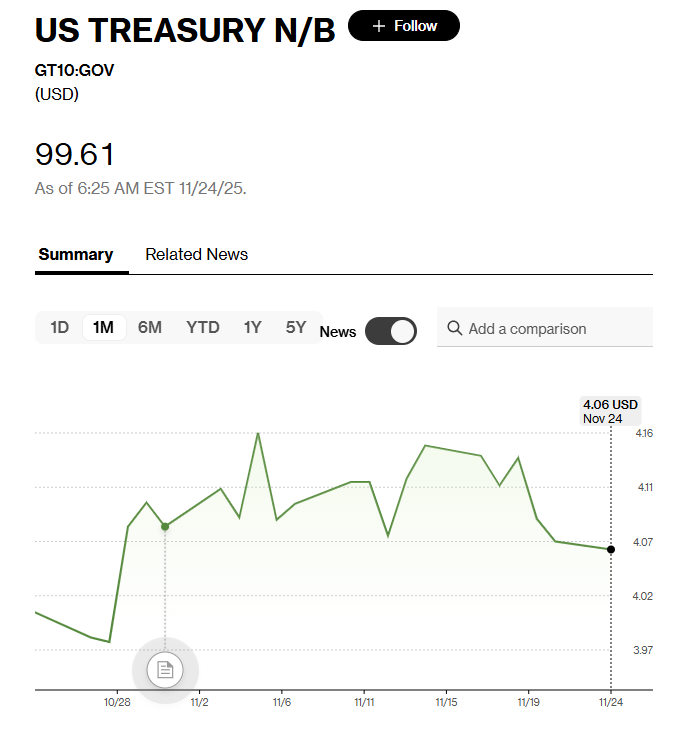Show the 5Y time range
Screen dimensions: 695x731
[296, 327]
